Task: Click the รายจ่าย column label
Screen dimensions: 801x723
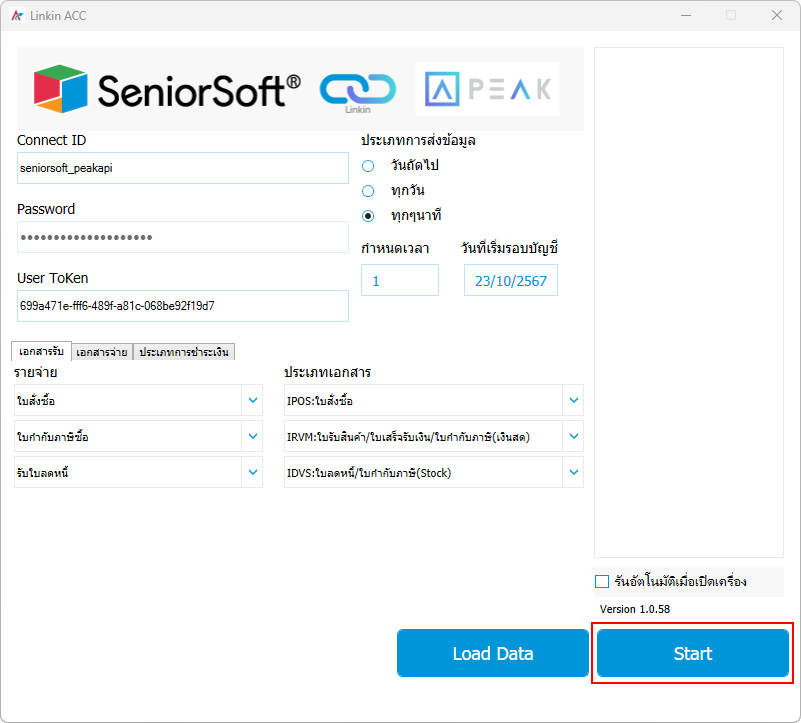Action: (x=35, y=372)
